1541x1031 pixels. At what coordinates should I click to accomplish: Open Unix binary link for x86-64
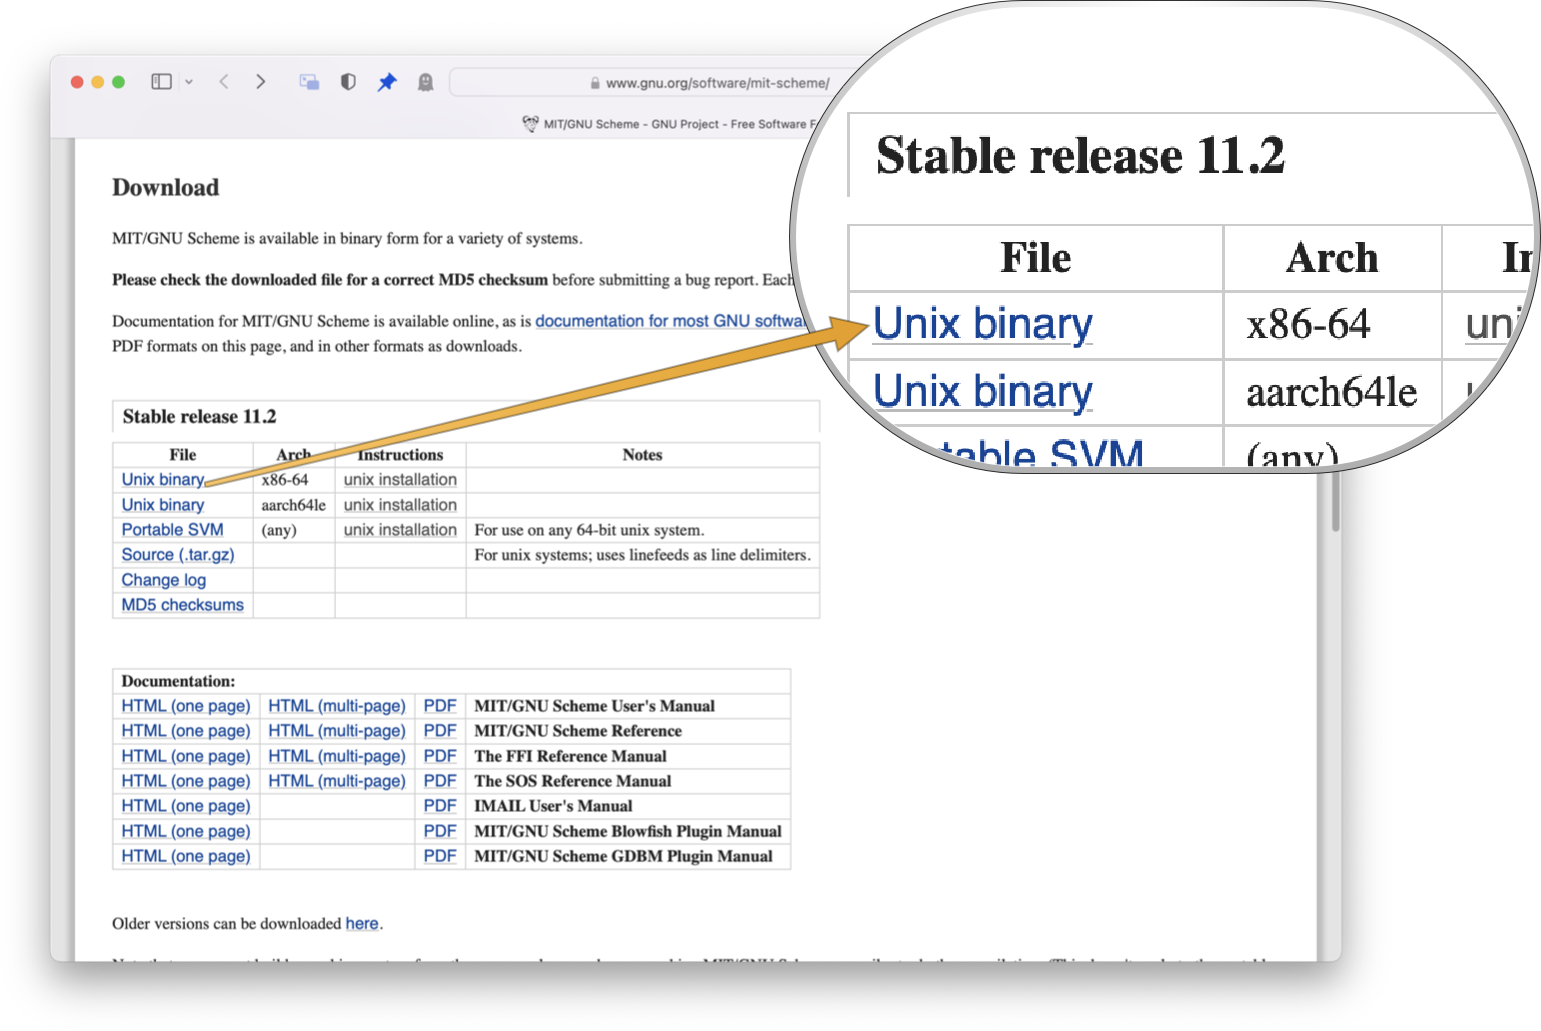163,480
